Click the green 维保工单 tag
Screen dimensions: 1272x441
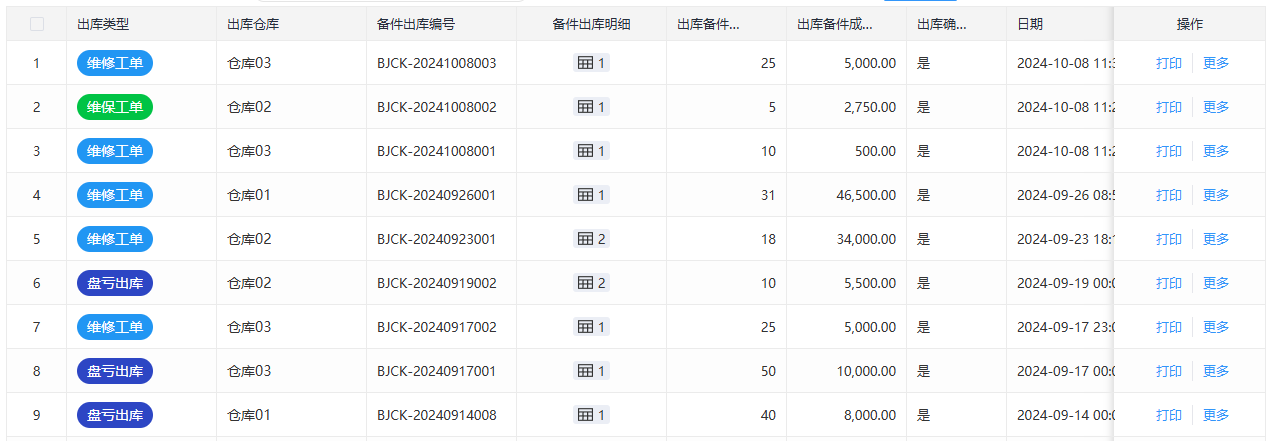tap(115, 107)
